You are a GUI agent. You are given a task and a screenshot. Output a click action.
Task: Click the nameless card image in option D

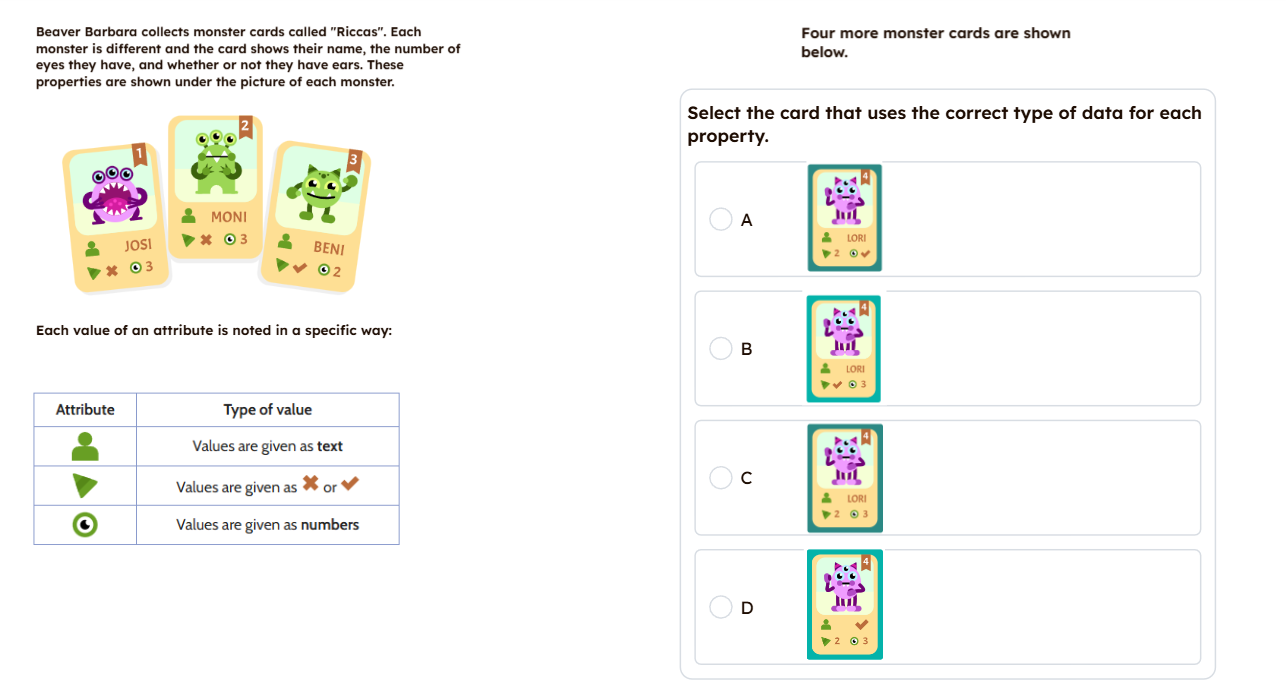coord(845,605)
